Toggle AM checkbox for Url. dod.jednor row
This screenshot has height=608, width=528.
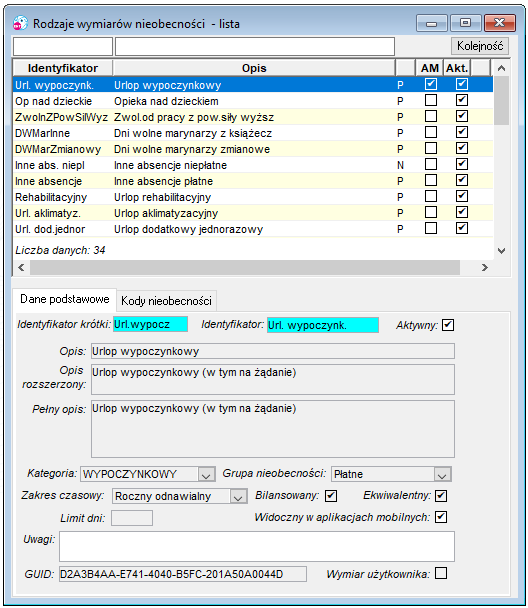tap(431, 228)
